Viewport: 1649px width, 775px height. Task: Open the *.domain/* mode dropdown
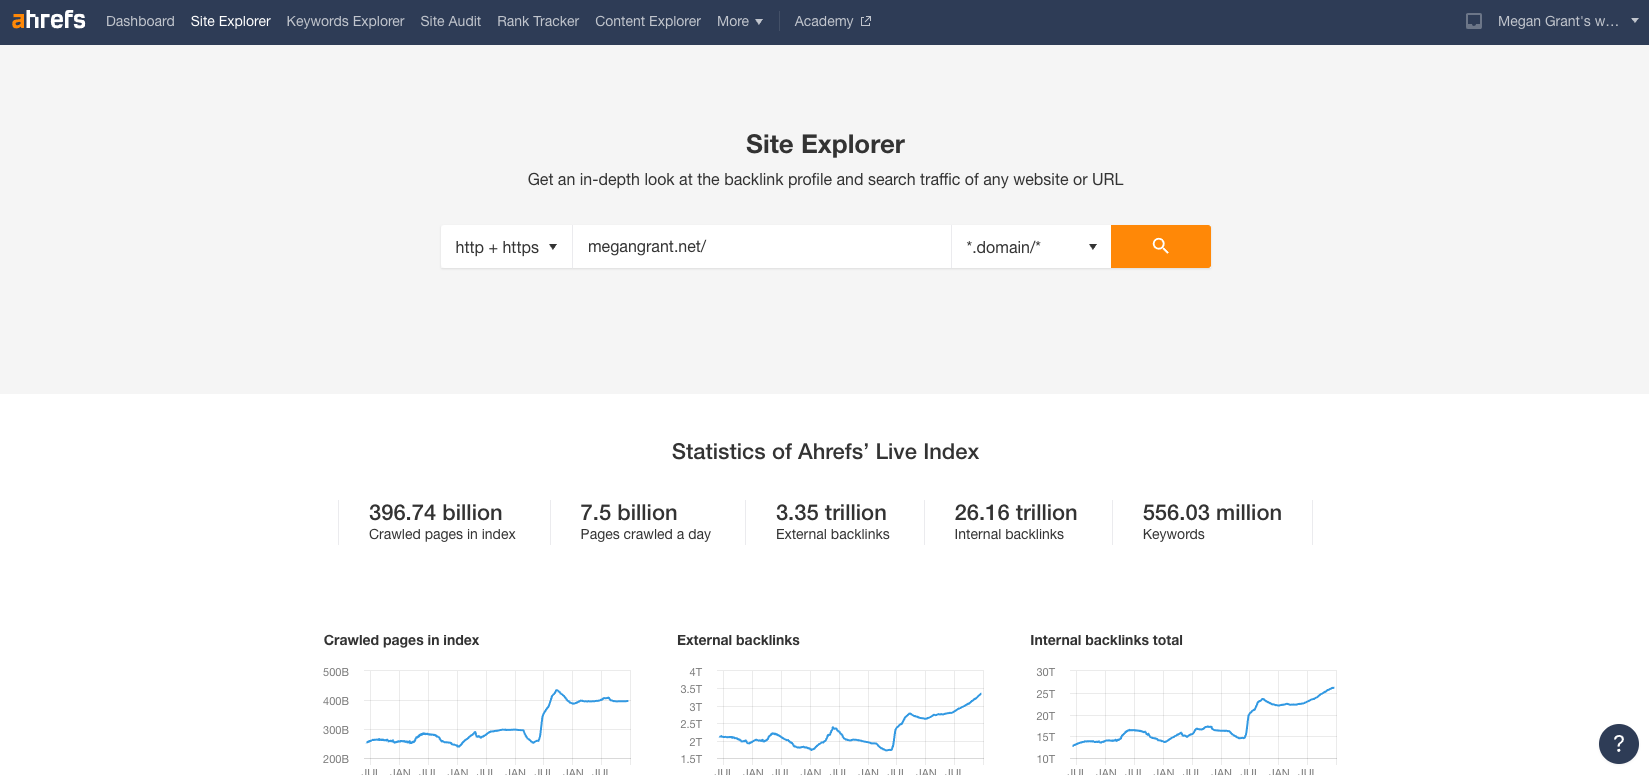pos(1031,247)
